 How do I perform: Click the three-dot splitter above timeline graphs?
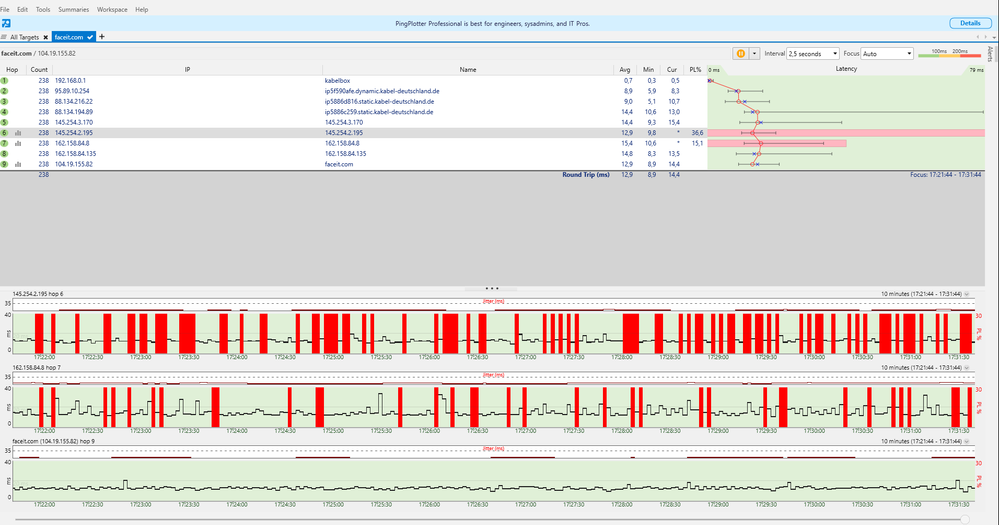491,287
